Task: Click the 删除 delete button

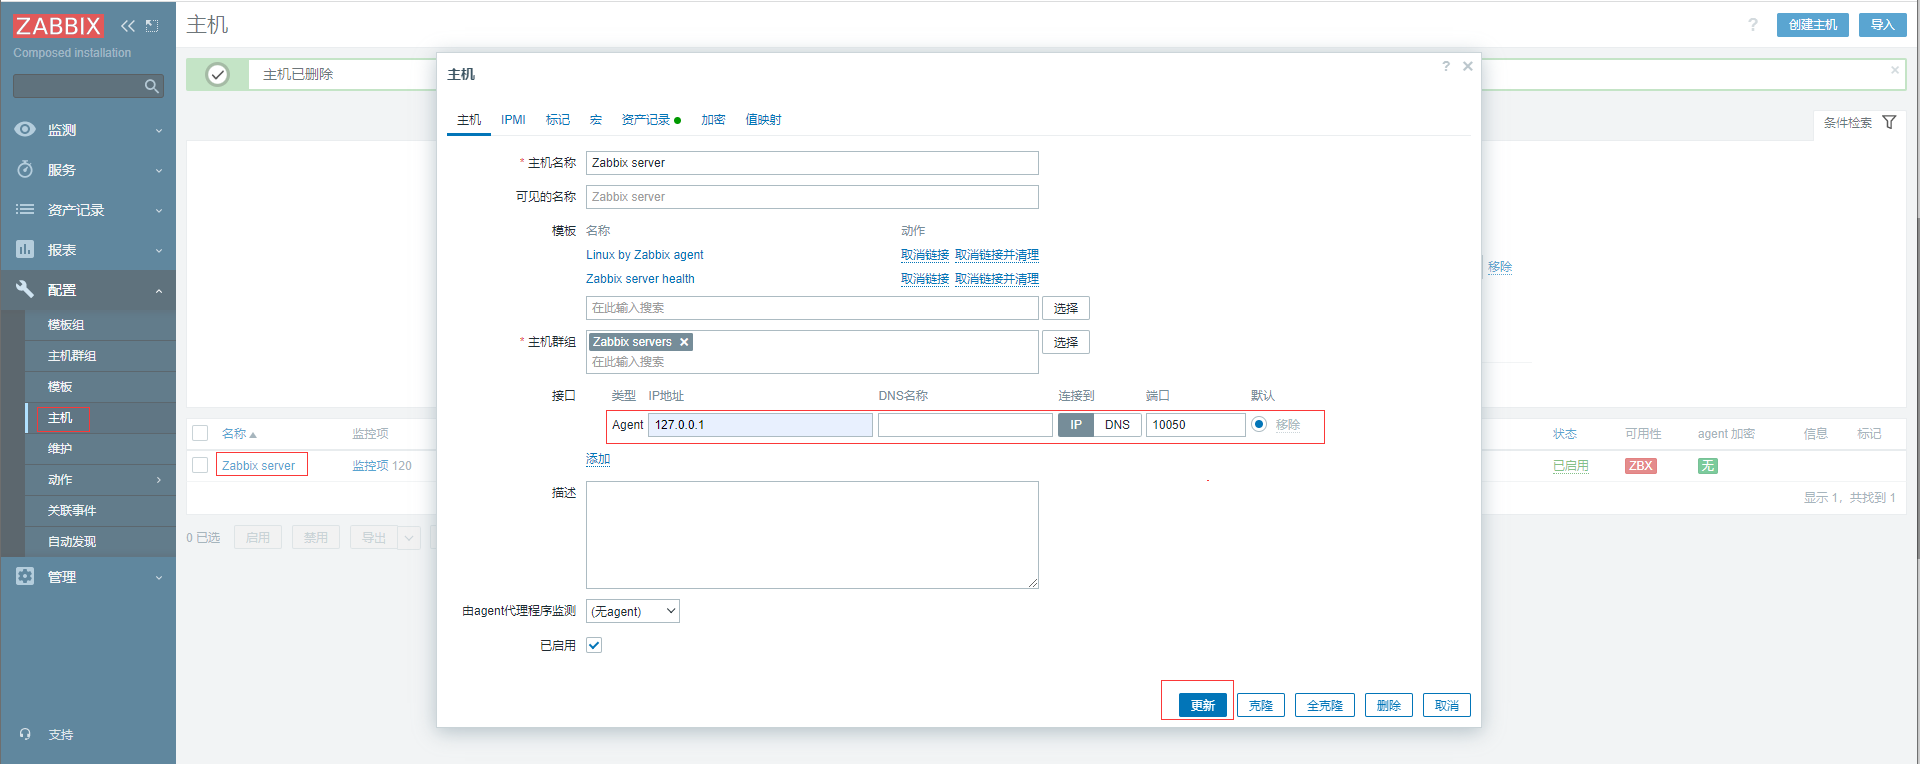Action: pos(1389,705)
